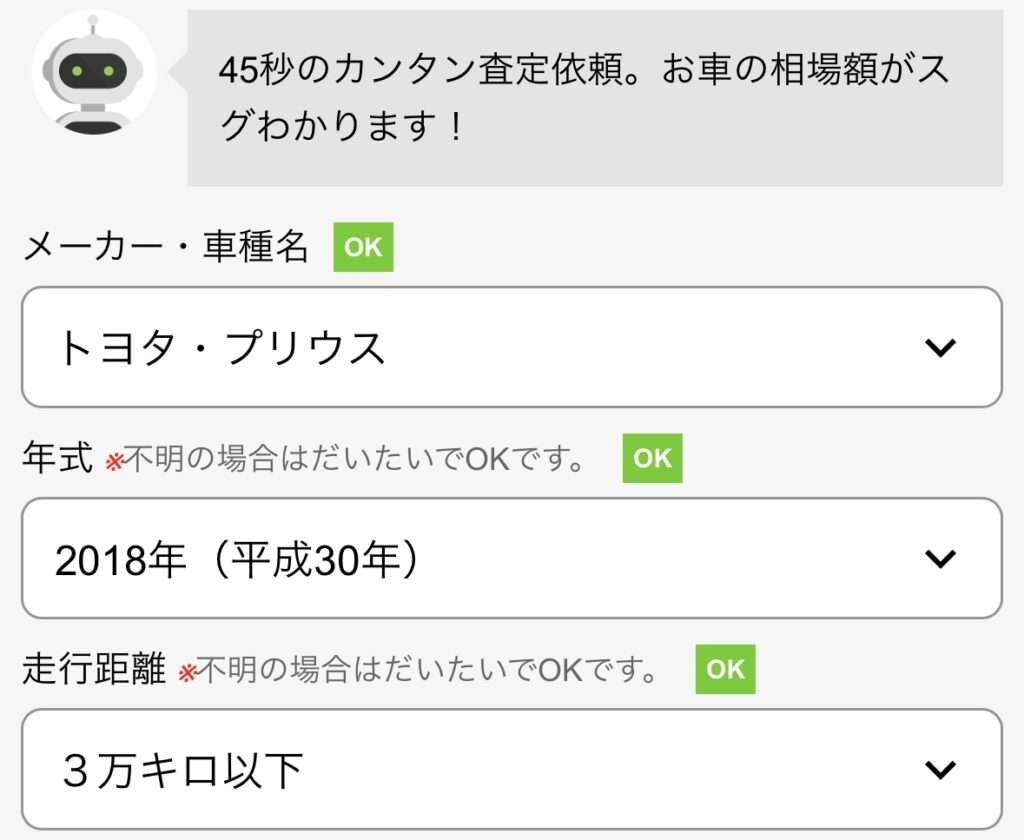
Task: Open the メーカー・車種名 dropdown showing トヨタ・プリウス
Action: coord(512,347)
